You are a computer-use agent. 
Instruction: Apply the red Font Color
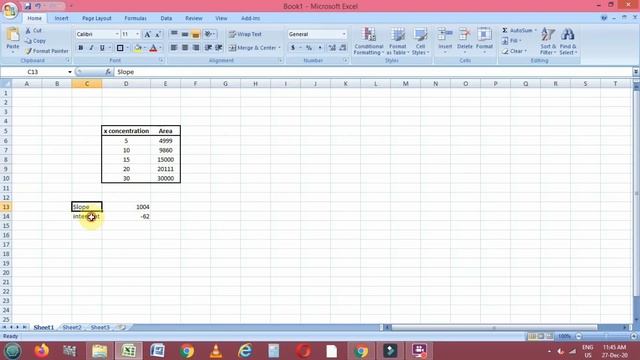click(153, 48)
